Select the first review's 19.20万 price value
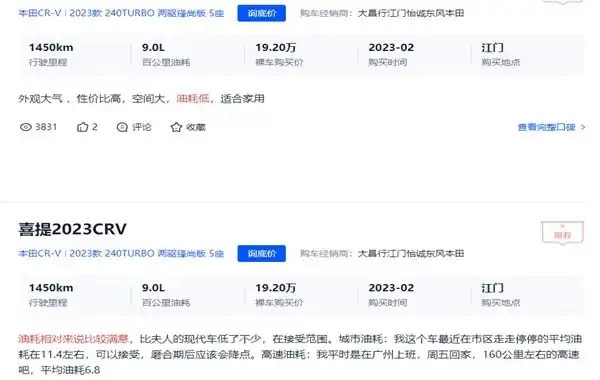Image resolution: width=600 pixels, height=380 pixels. (276, 47)
